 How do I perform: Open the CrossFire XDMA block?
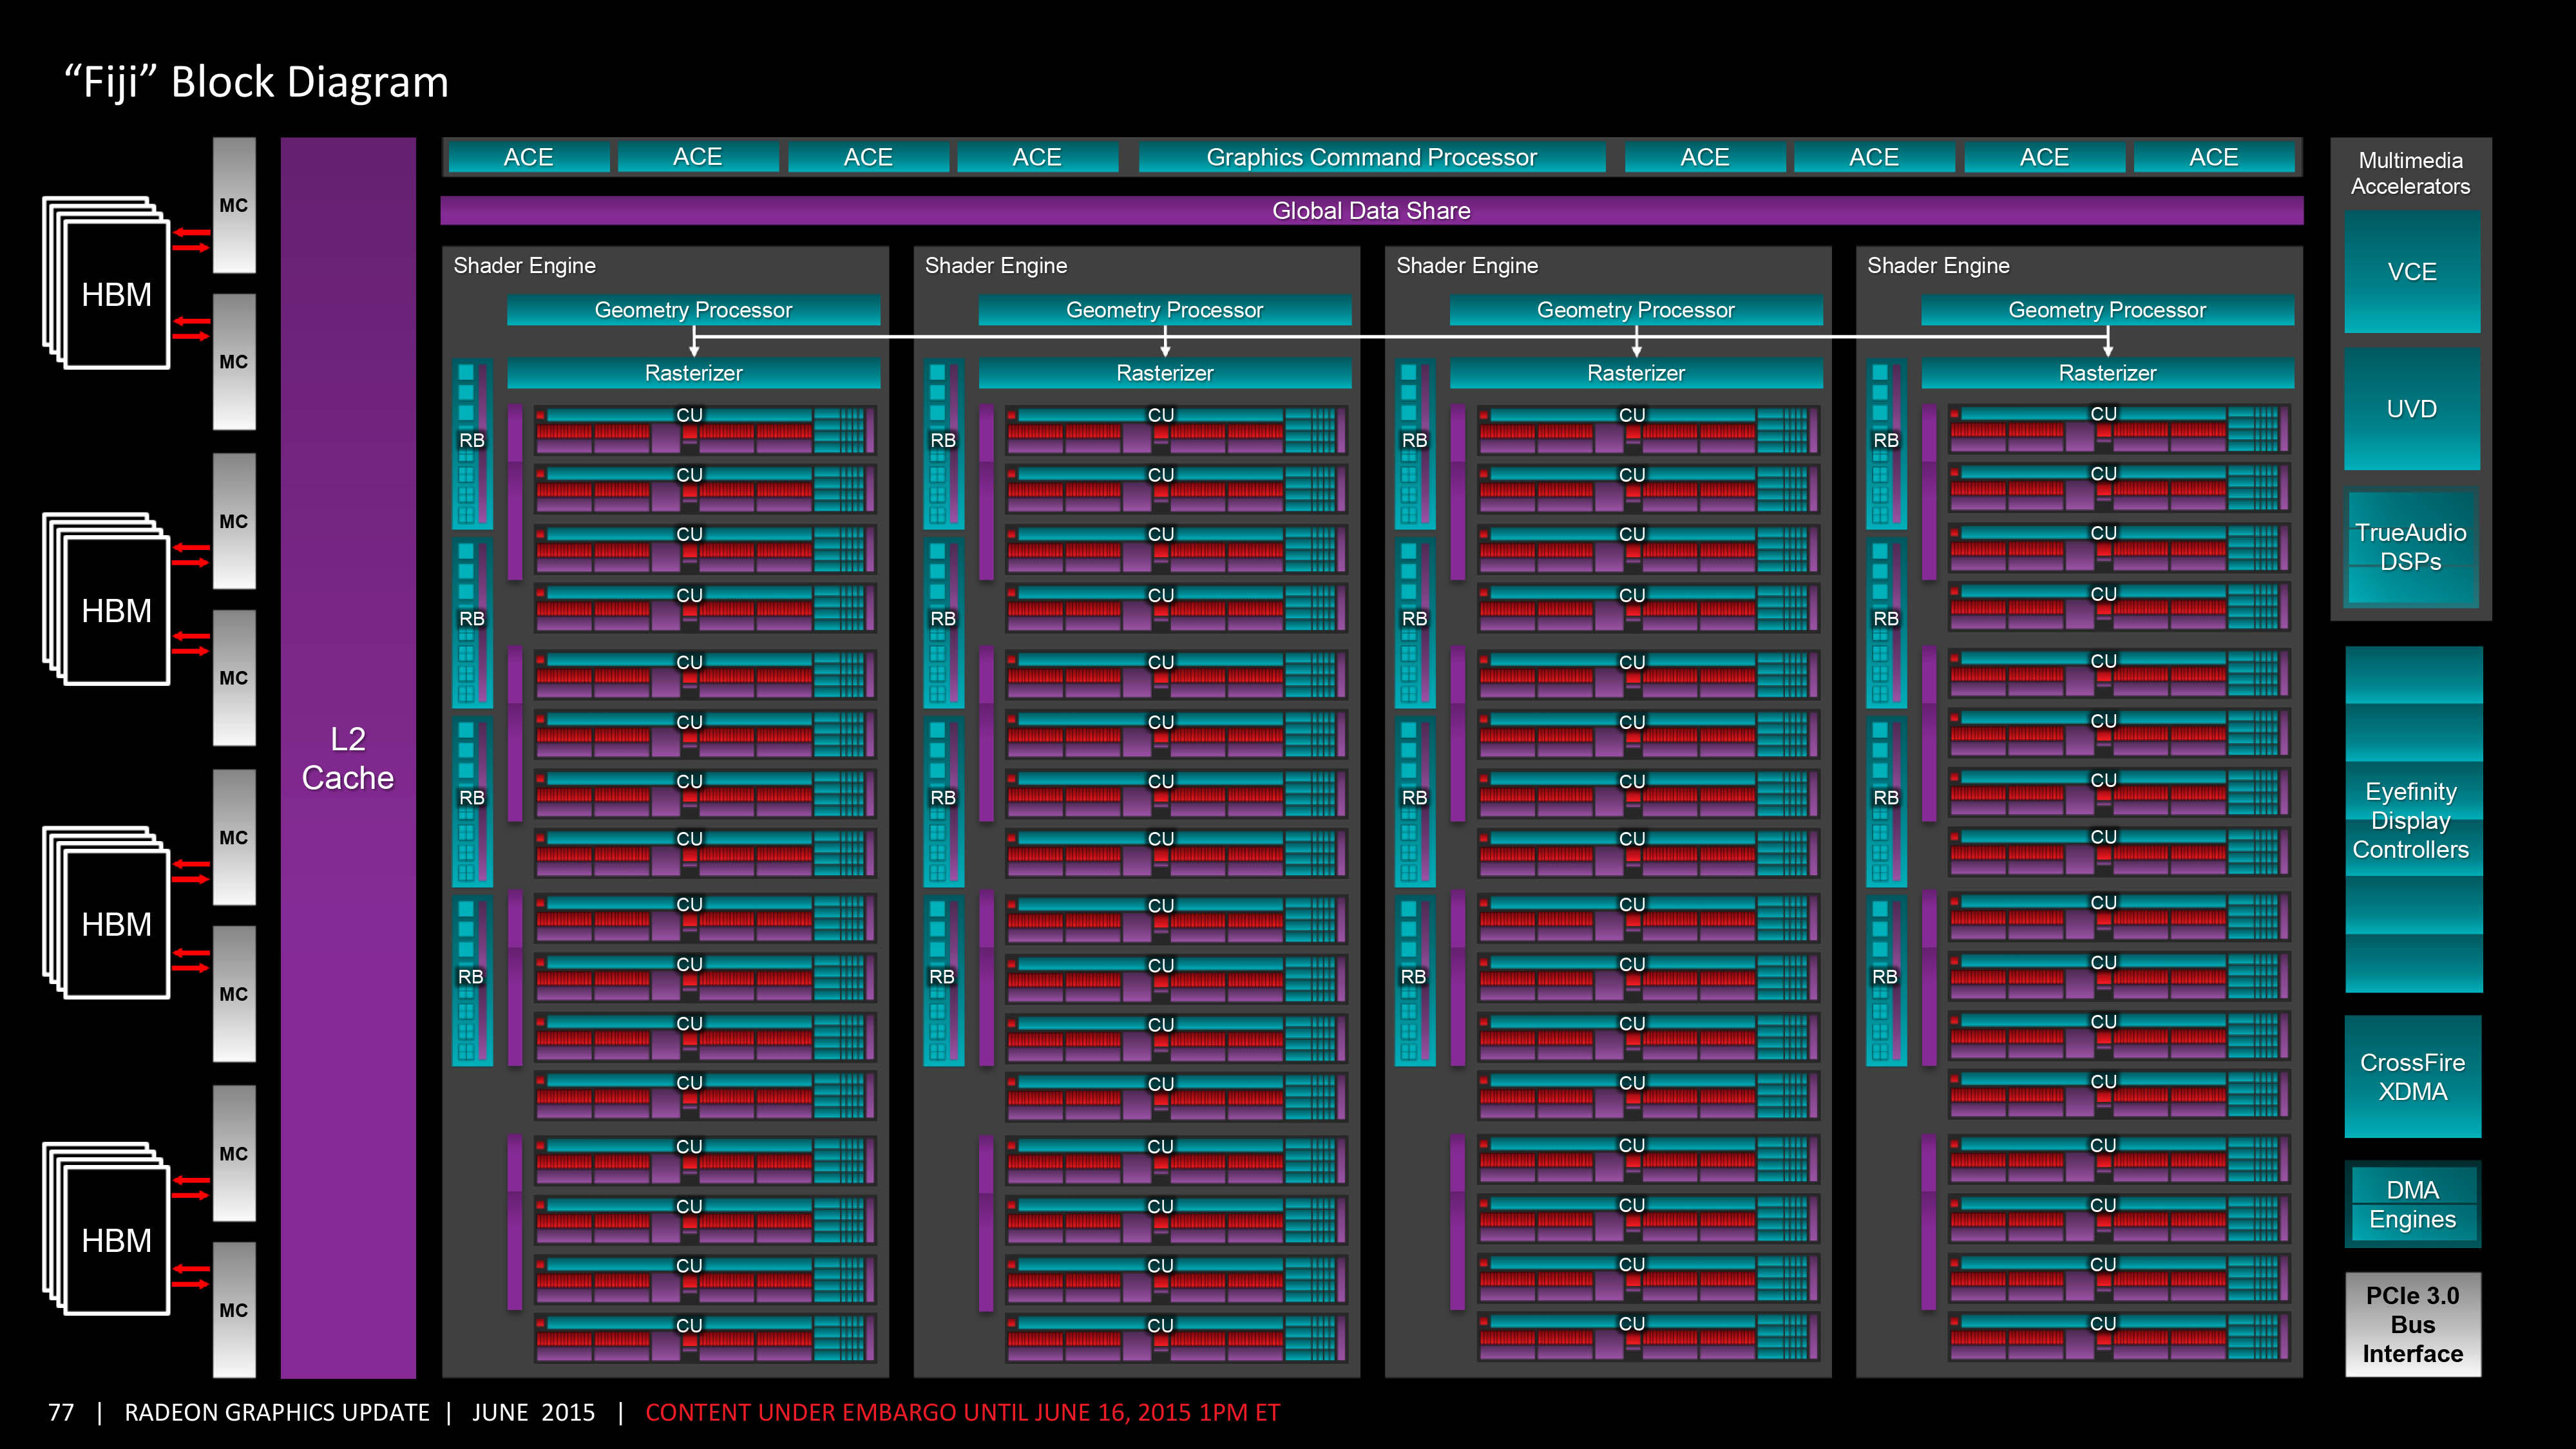2411,1077
